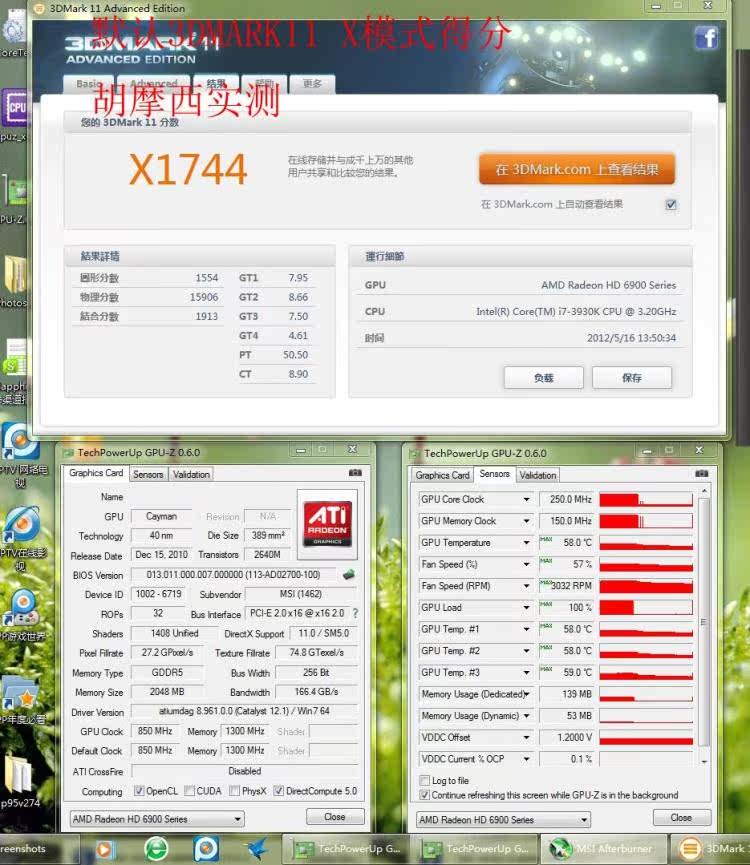Viewport: 750px width, 865px height.
Task: Click the GPU-Z screenshot camera icon in Graphics Card window
Action: click(355, 473)
